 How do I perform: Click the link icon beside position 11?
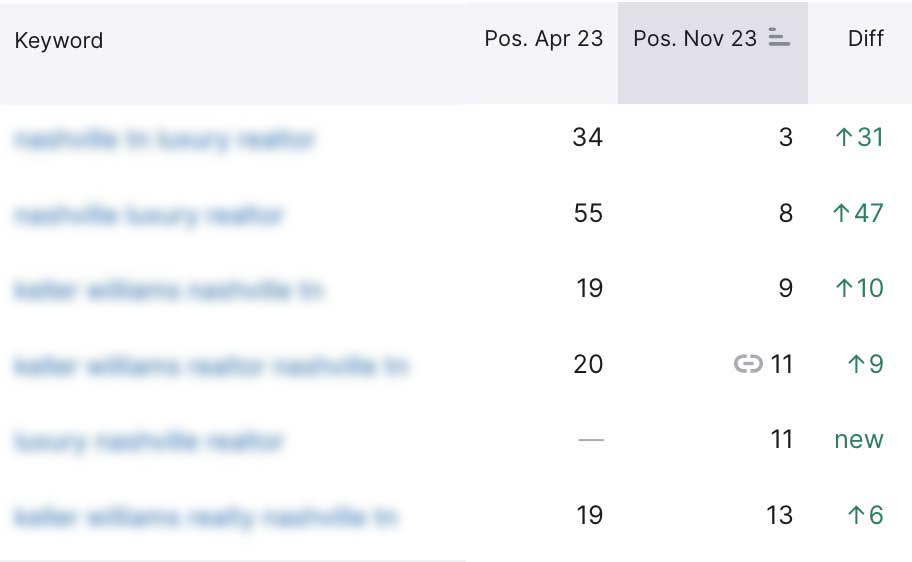pos(748,365)
